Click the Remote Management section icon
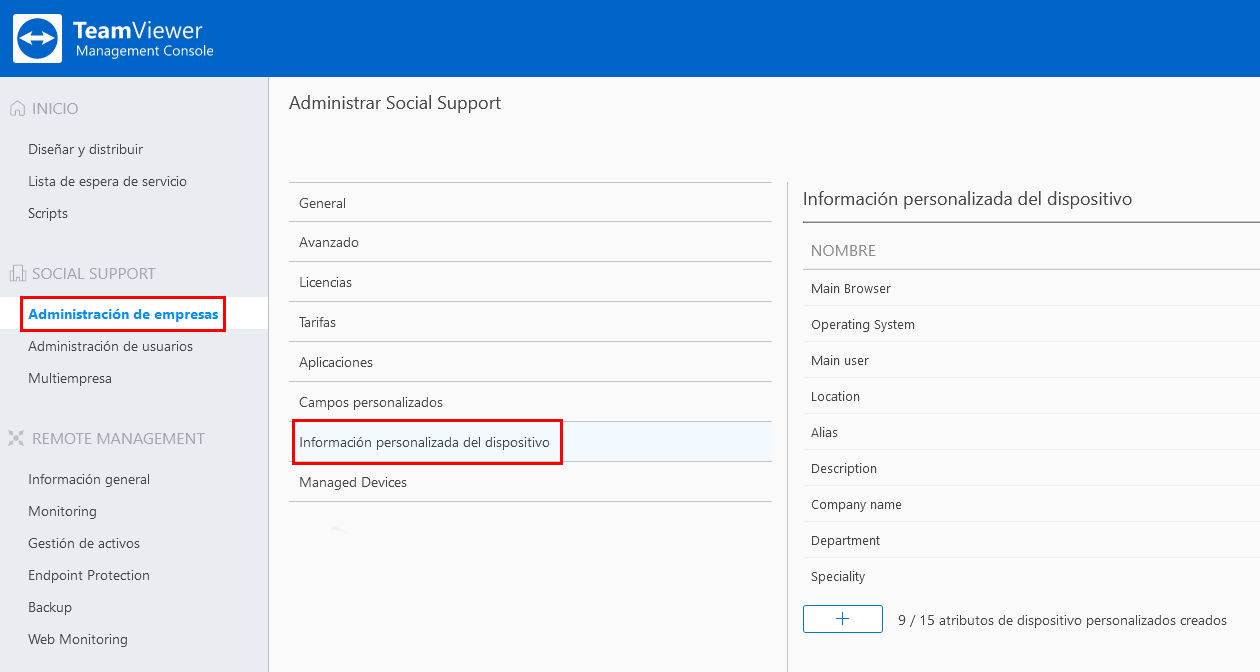The image size is (1260, 672). pos(17,438)
